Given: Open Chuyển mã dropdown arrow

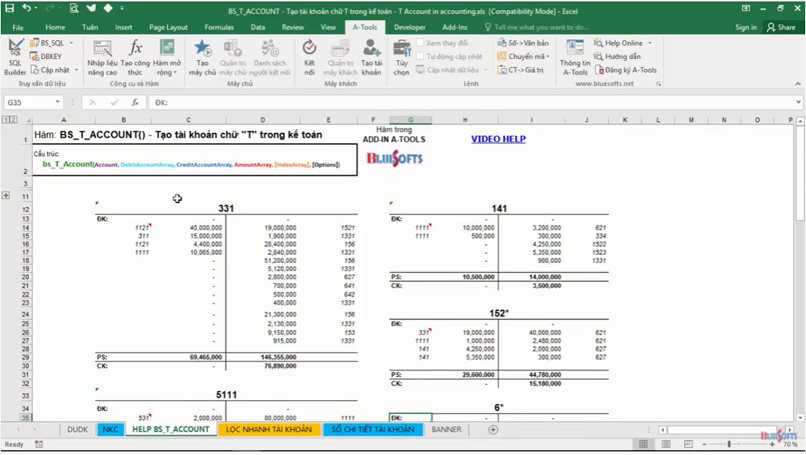Looking at the screenshot, I should tap(548, 57).
